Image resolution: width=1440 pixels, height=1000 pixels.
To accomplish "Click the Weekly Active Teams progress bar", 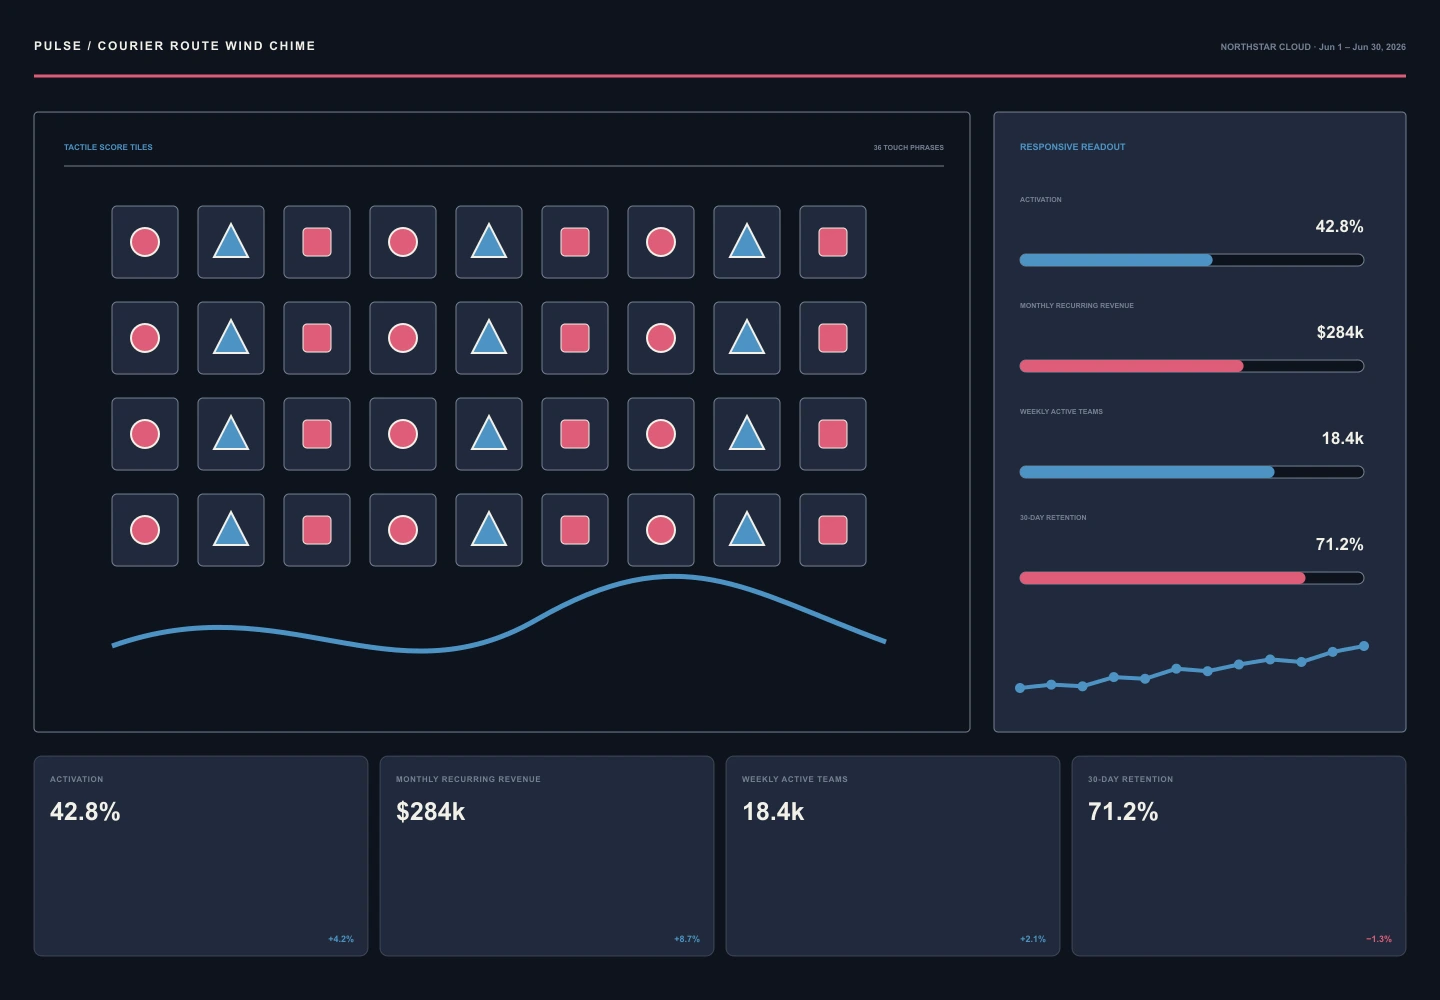I will point(1192,472).
